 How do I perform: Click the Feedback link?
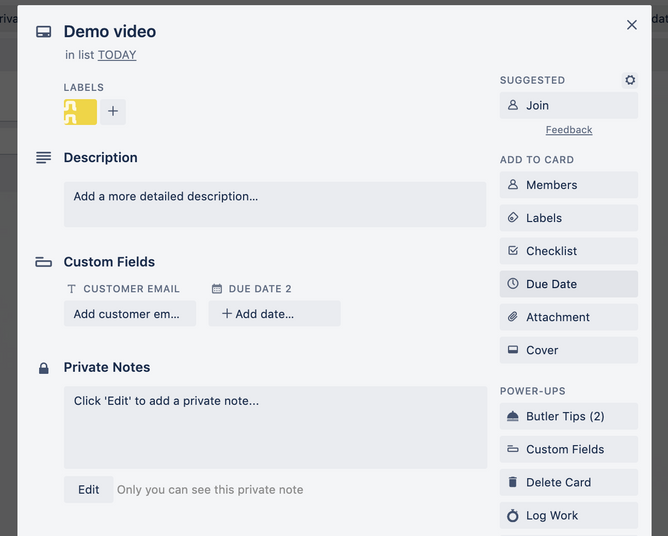tap(569, 130)
